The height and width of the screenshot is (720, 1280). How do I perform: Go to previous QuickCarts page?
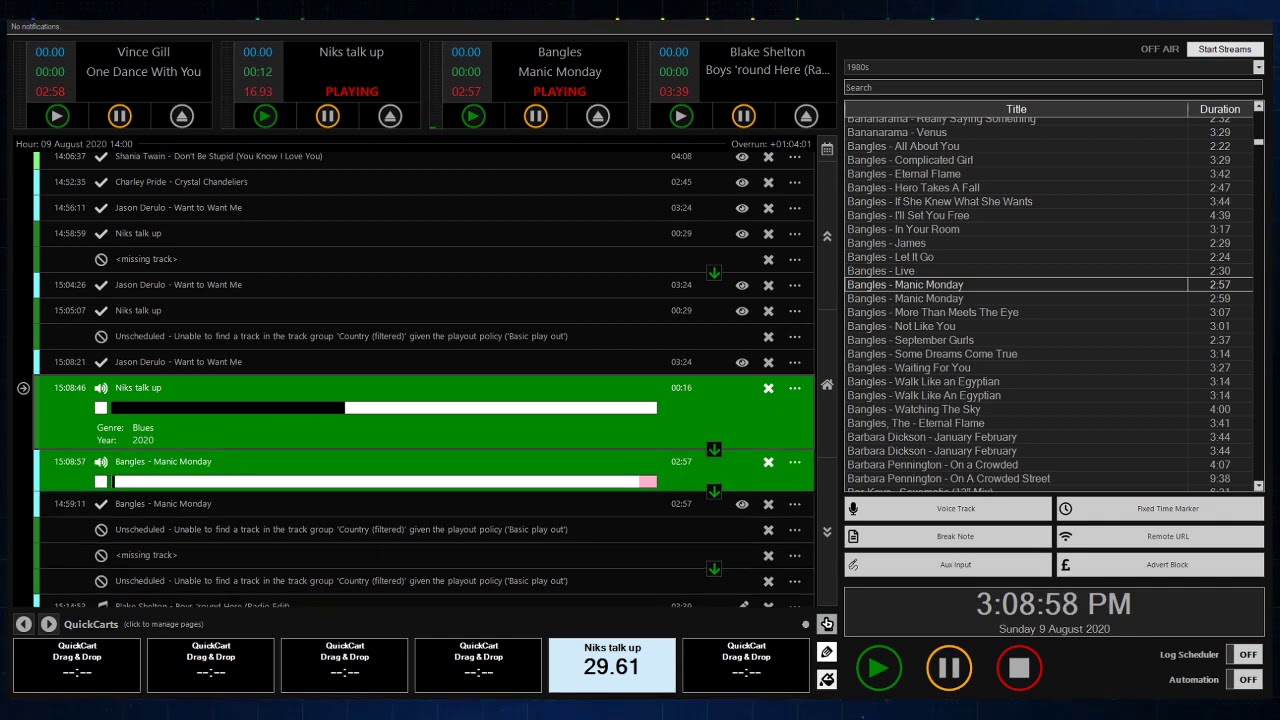(24, 624)
